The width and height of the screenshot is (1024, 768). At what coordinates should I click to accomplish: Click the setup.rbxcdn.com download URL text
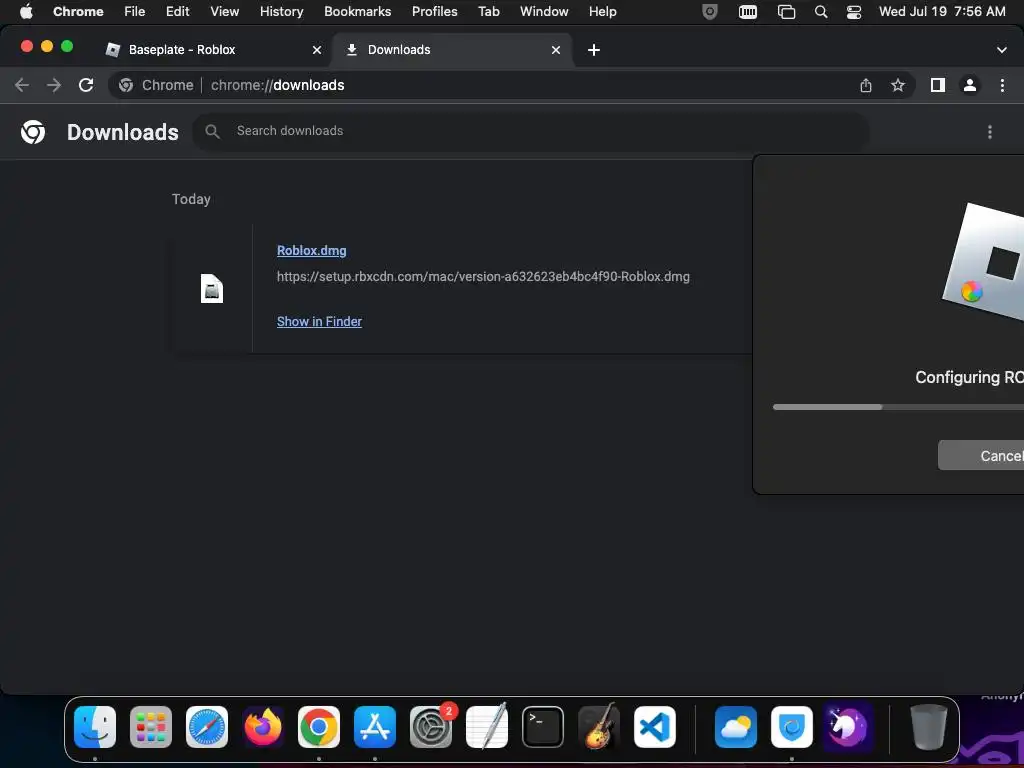(483, 277)
